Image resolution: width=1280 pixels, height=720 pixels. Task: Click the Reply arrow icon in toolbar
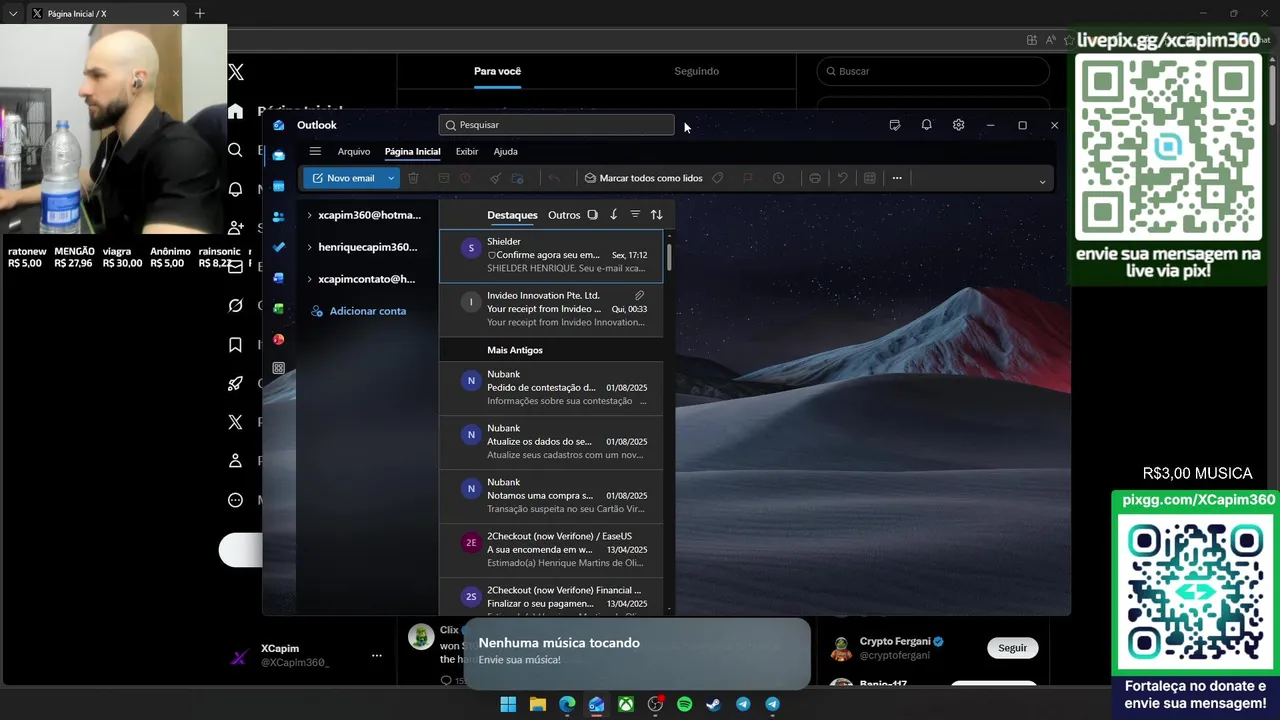(x=554, y=178)
